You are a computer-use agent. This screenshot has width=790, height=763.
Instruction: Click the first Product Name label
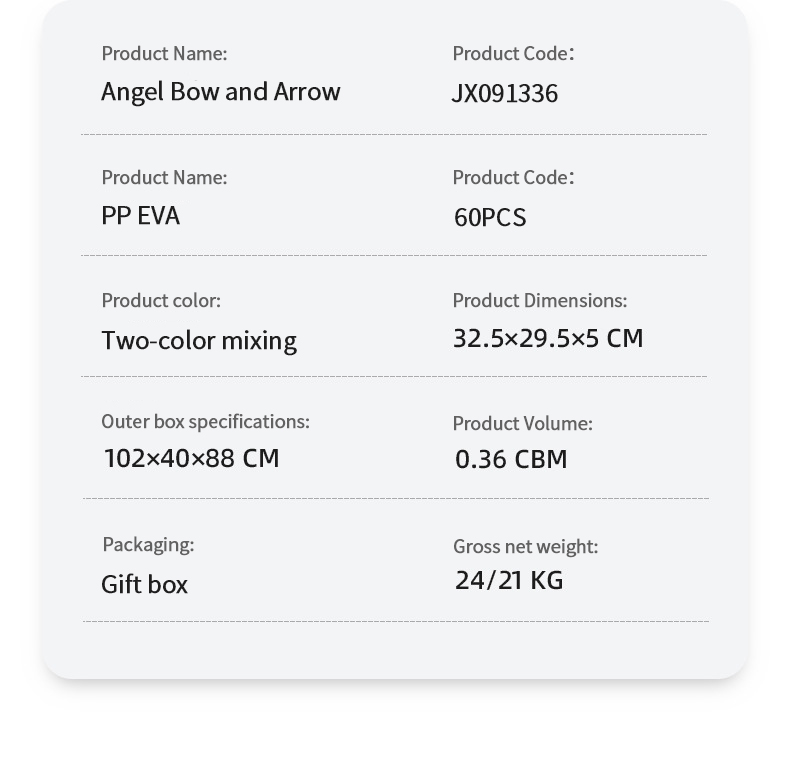point(164,53)
